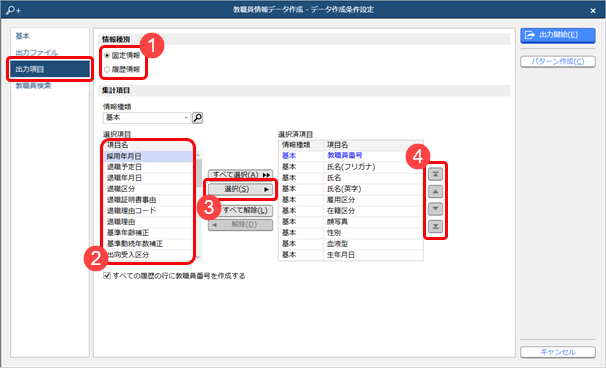Select 基準勤続年数補正 in the 選択項目 list
606x368 pixels.
click(149, 244)
